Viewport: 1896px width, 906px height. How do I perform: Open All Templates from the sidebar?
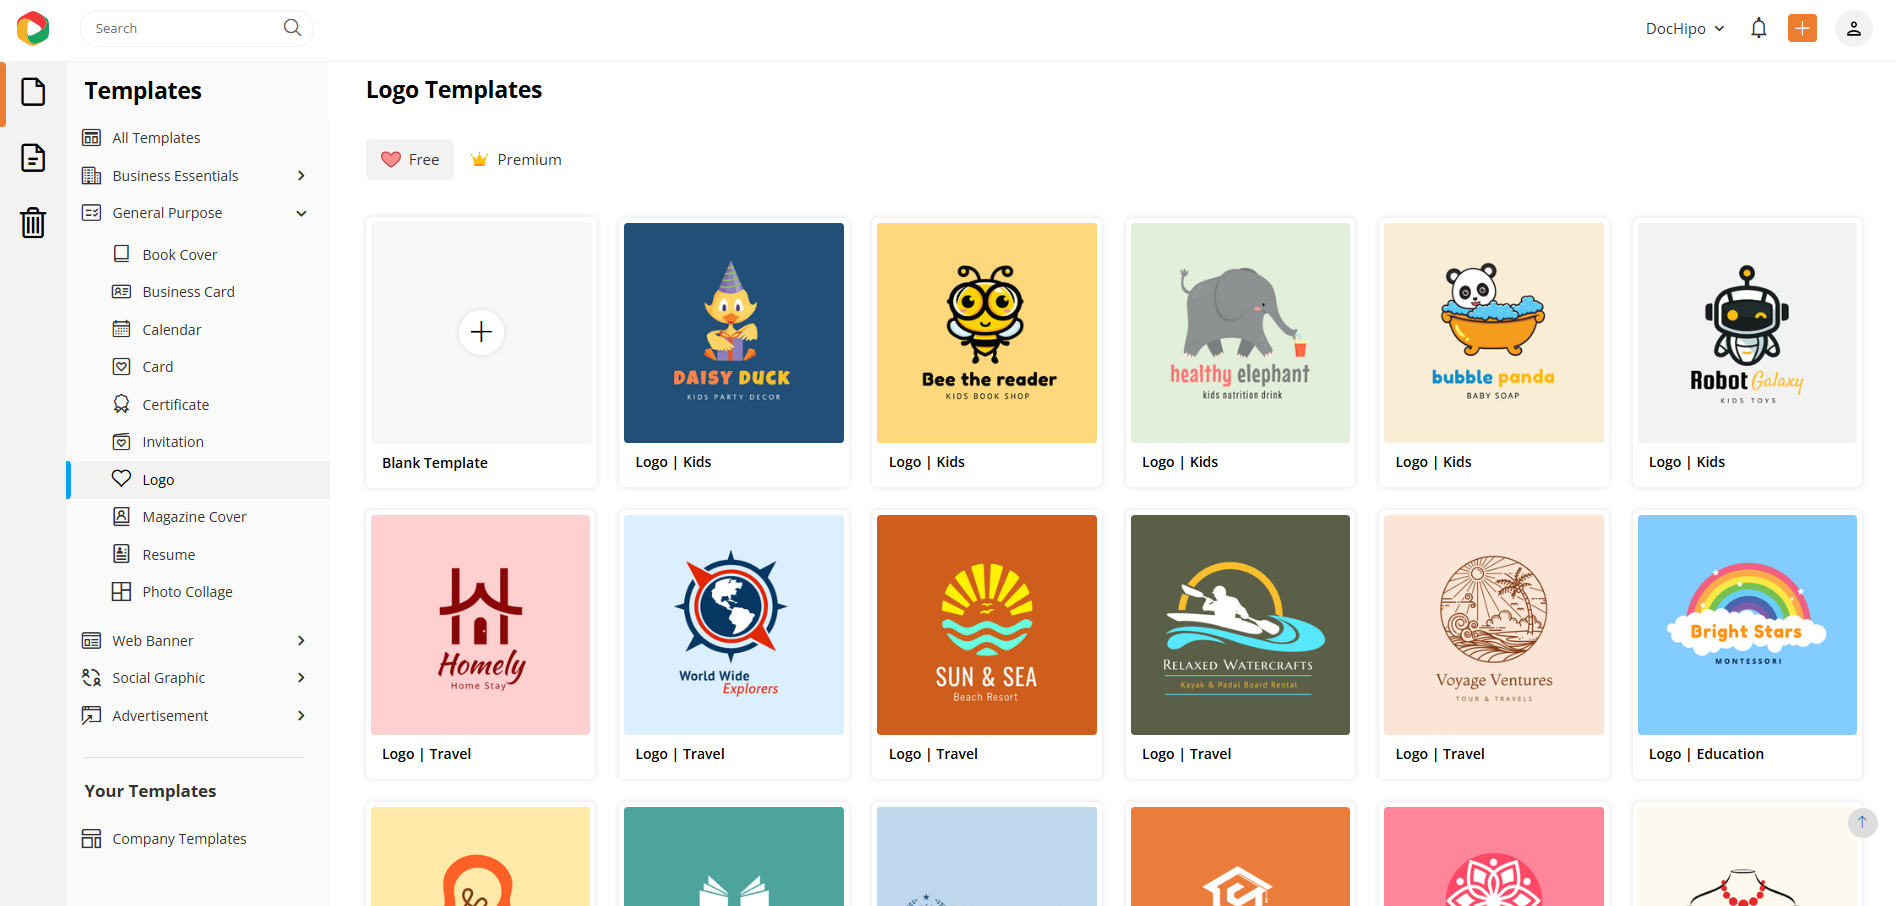point(155,137)
